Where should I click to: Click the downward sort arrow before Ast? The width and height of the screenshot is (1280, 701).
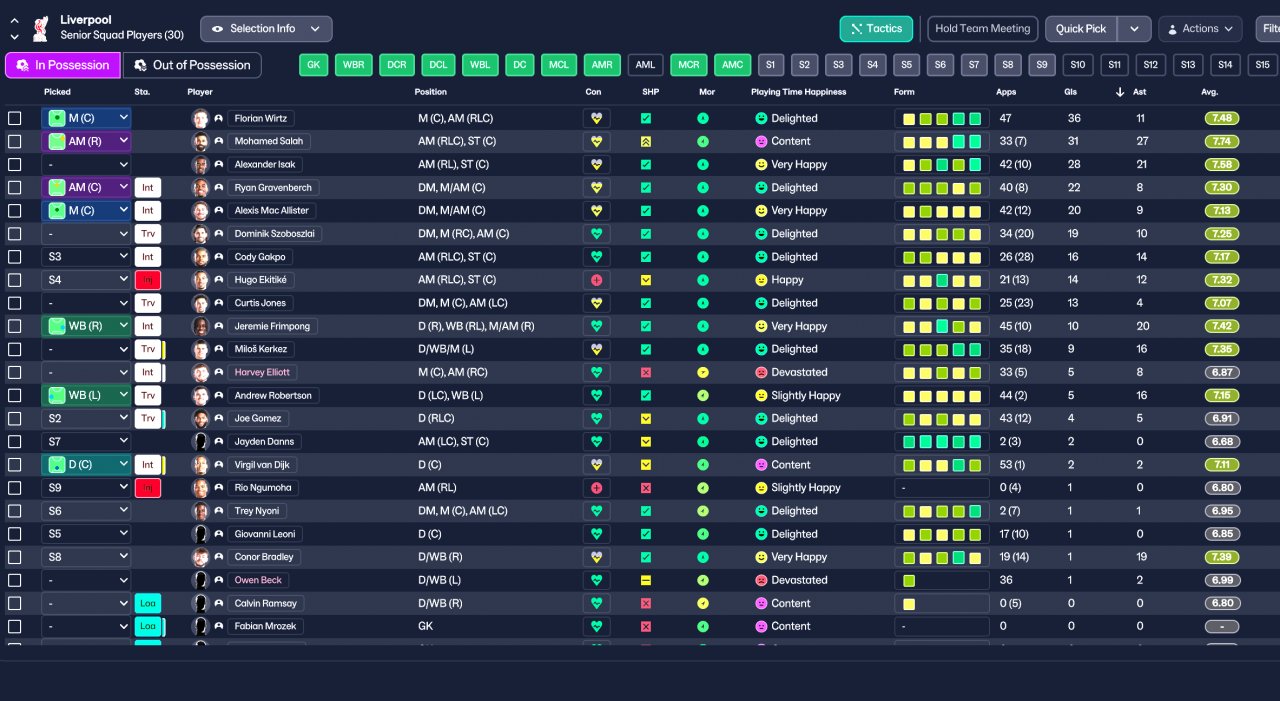click(1120, 92)
